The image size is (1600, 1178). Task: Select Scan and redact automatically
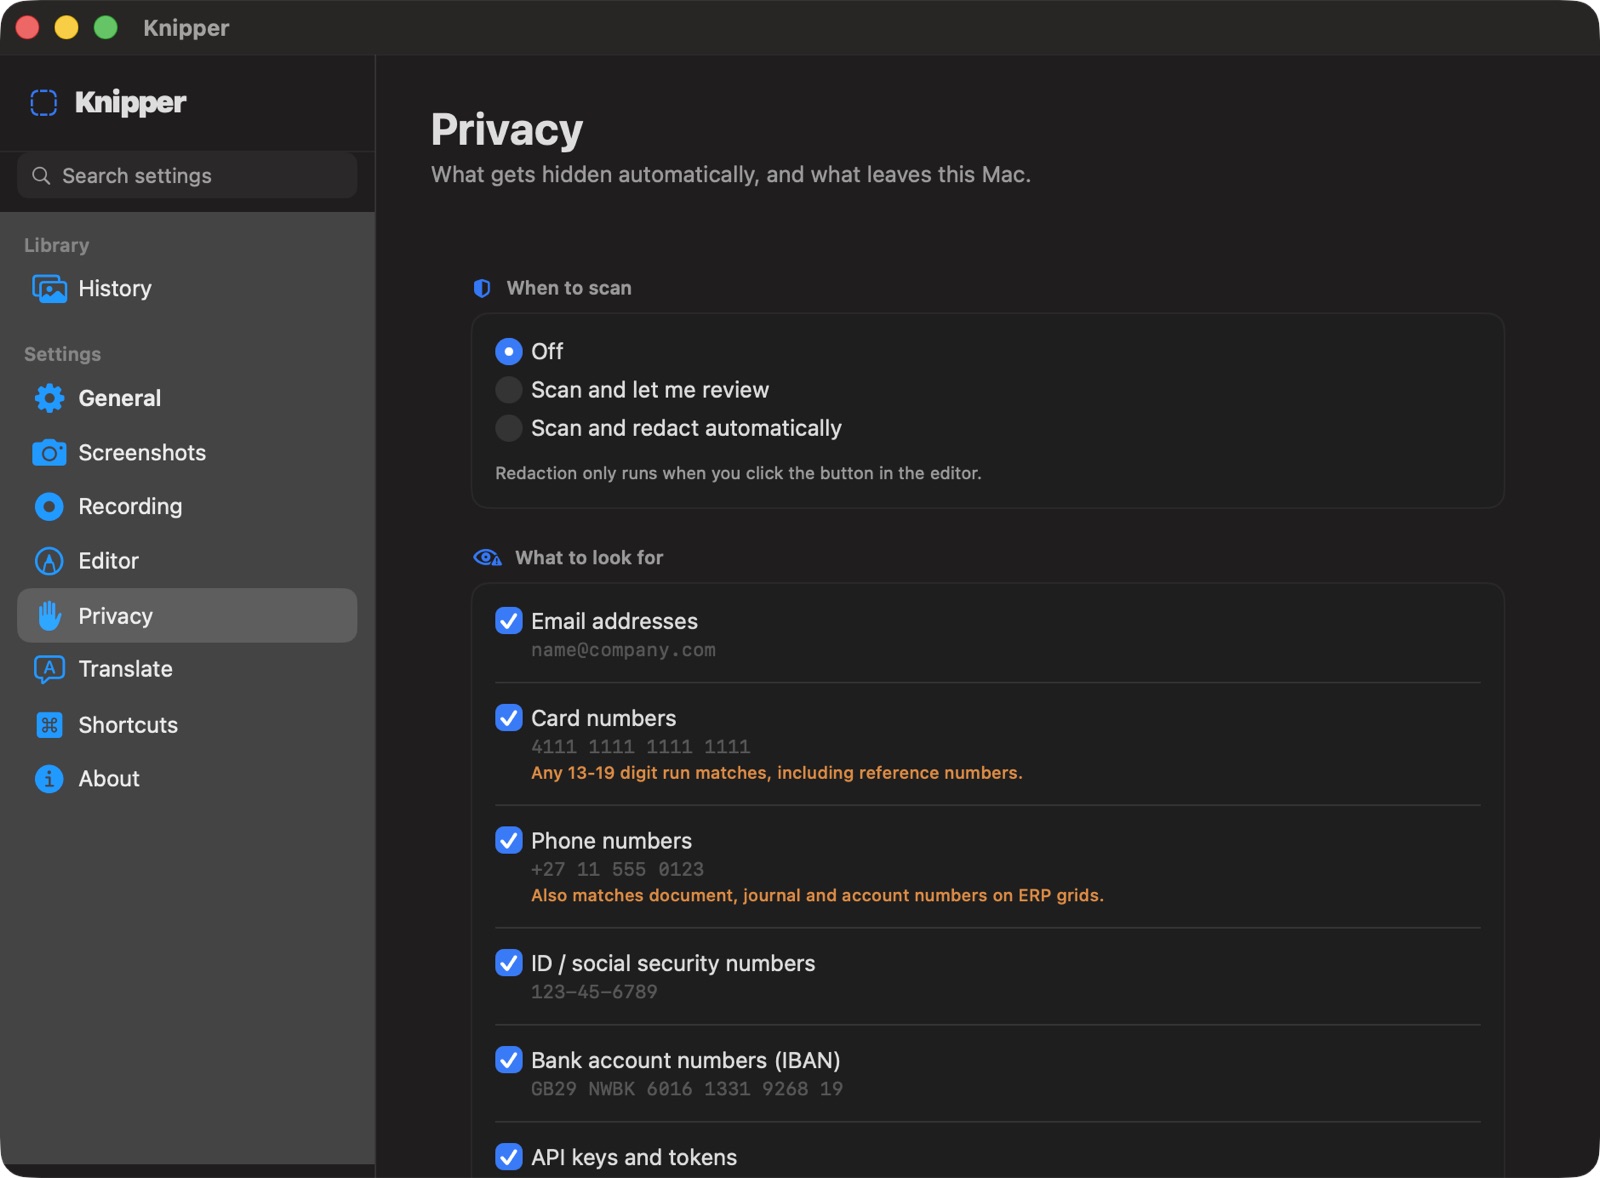(x=509, y=428)
